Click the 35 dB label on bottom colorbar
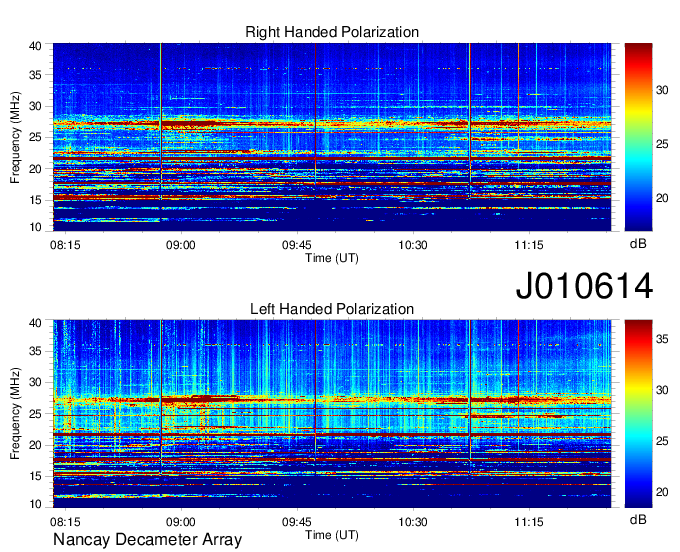Viewport: 680px width, 552px height. click(662, 339)
